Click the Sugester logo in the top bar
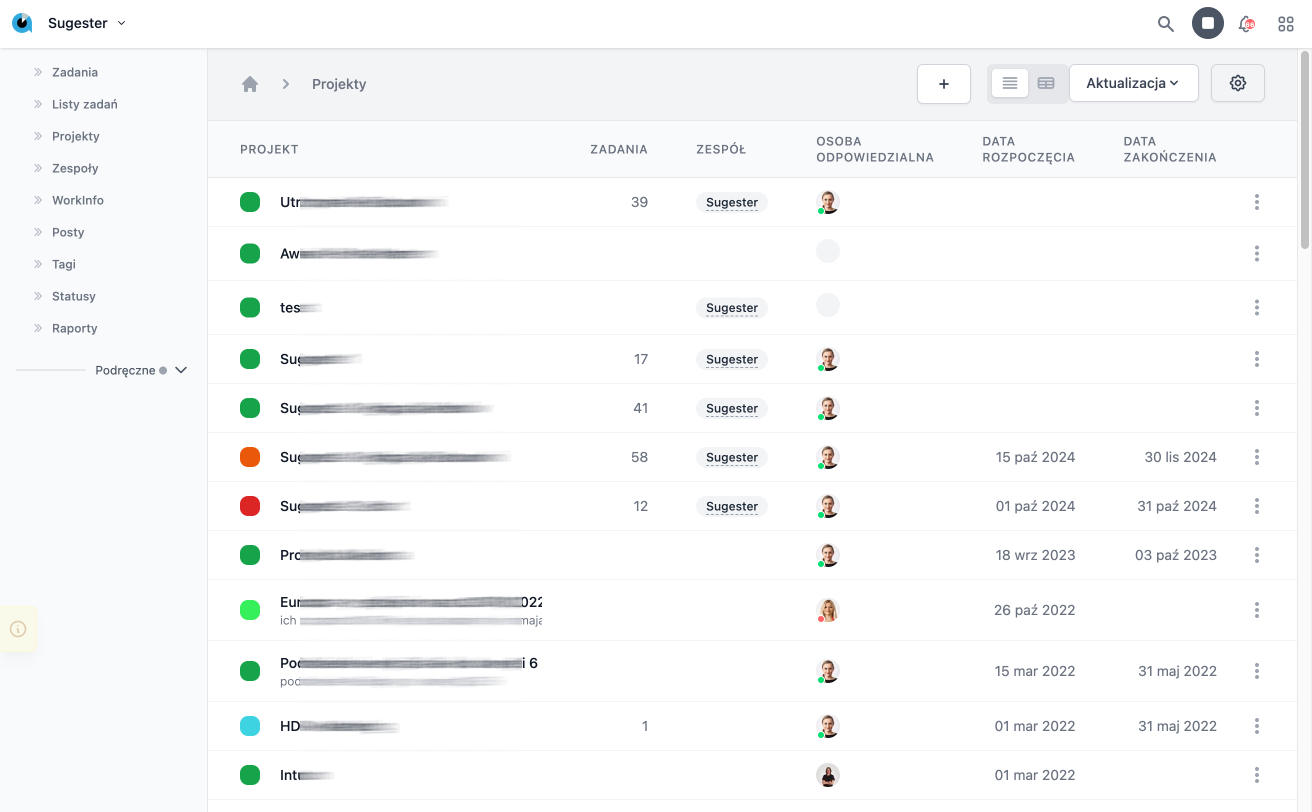The height and width of the screenshot is (812, 1312). point(22,22)
